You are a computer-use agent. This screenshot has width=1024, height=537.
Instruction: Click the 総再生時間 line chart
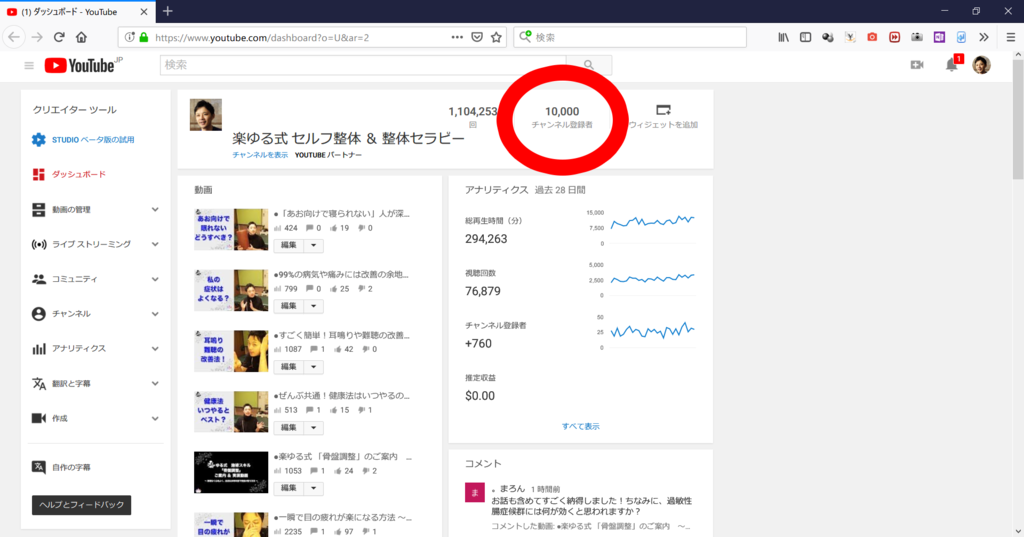pos(652,222)
